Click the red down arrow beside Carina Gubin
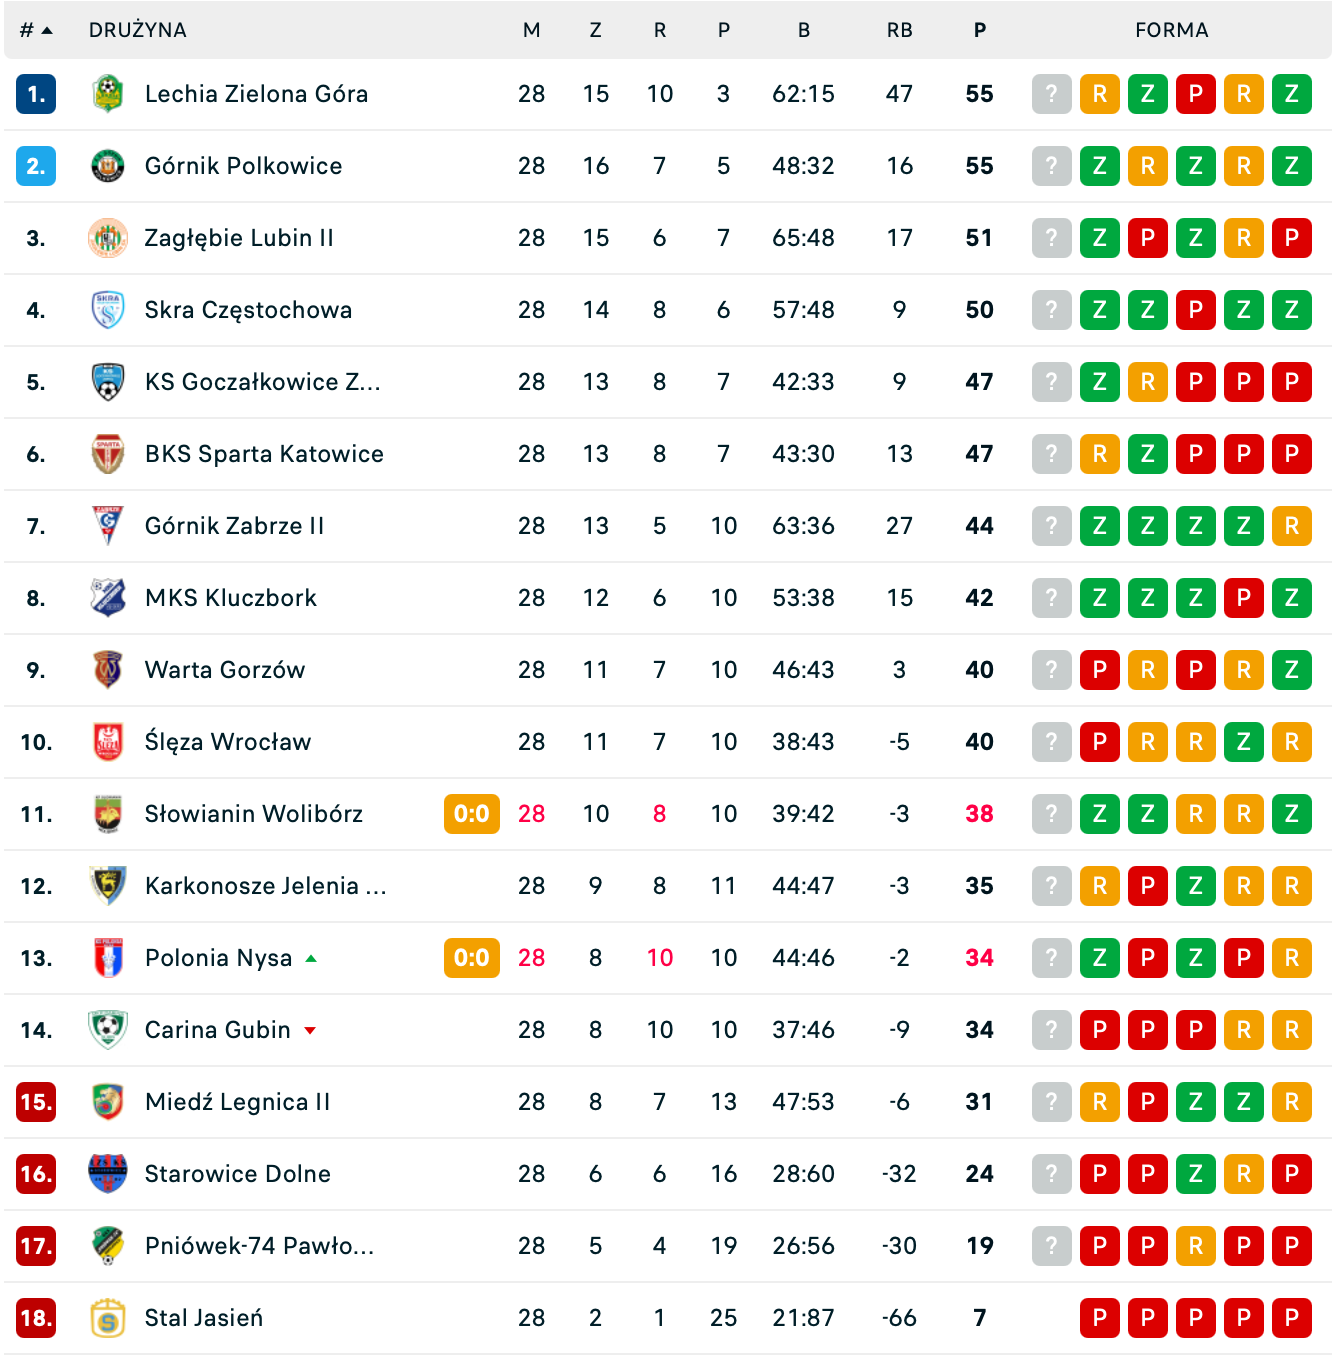The image size is (1338, 1362). point(310,1030)
